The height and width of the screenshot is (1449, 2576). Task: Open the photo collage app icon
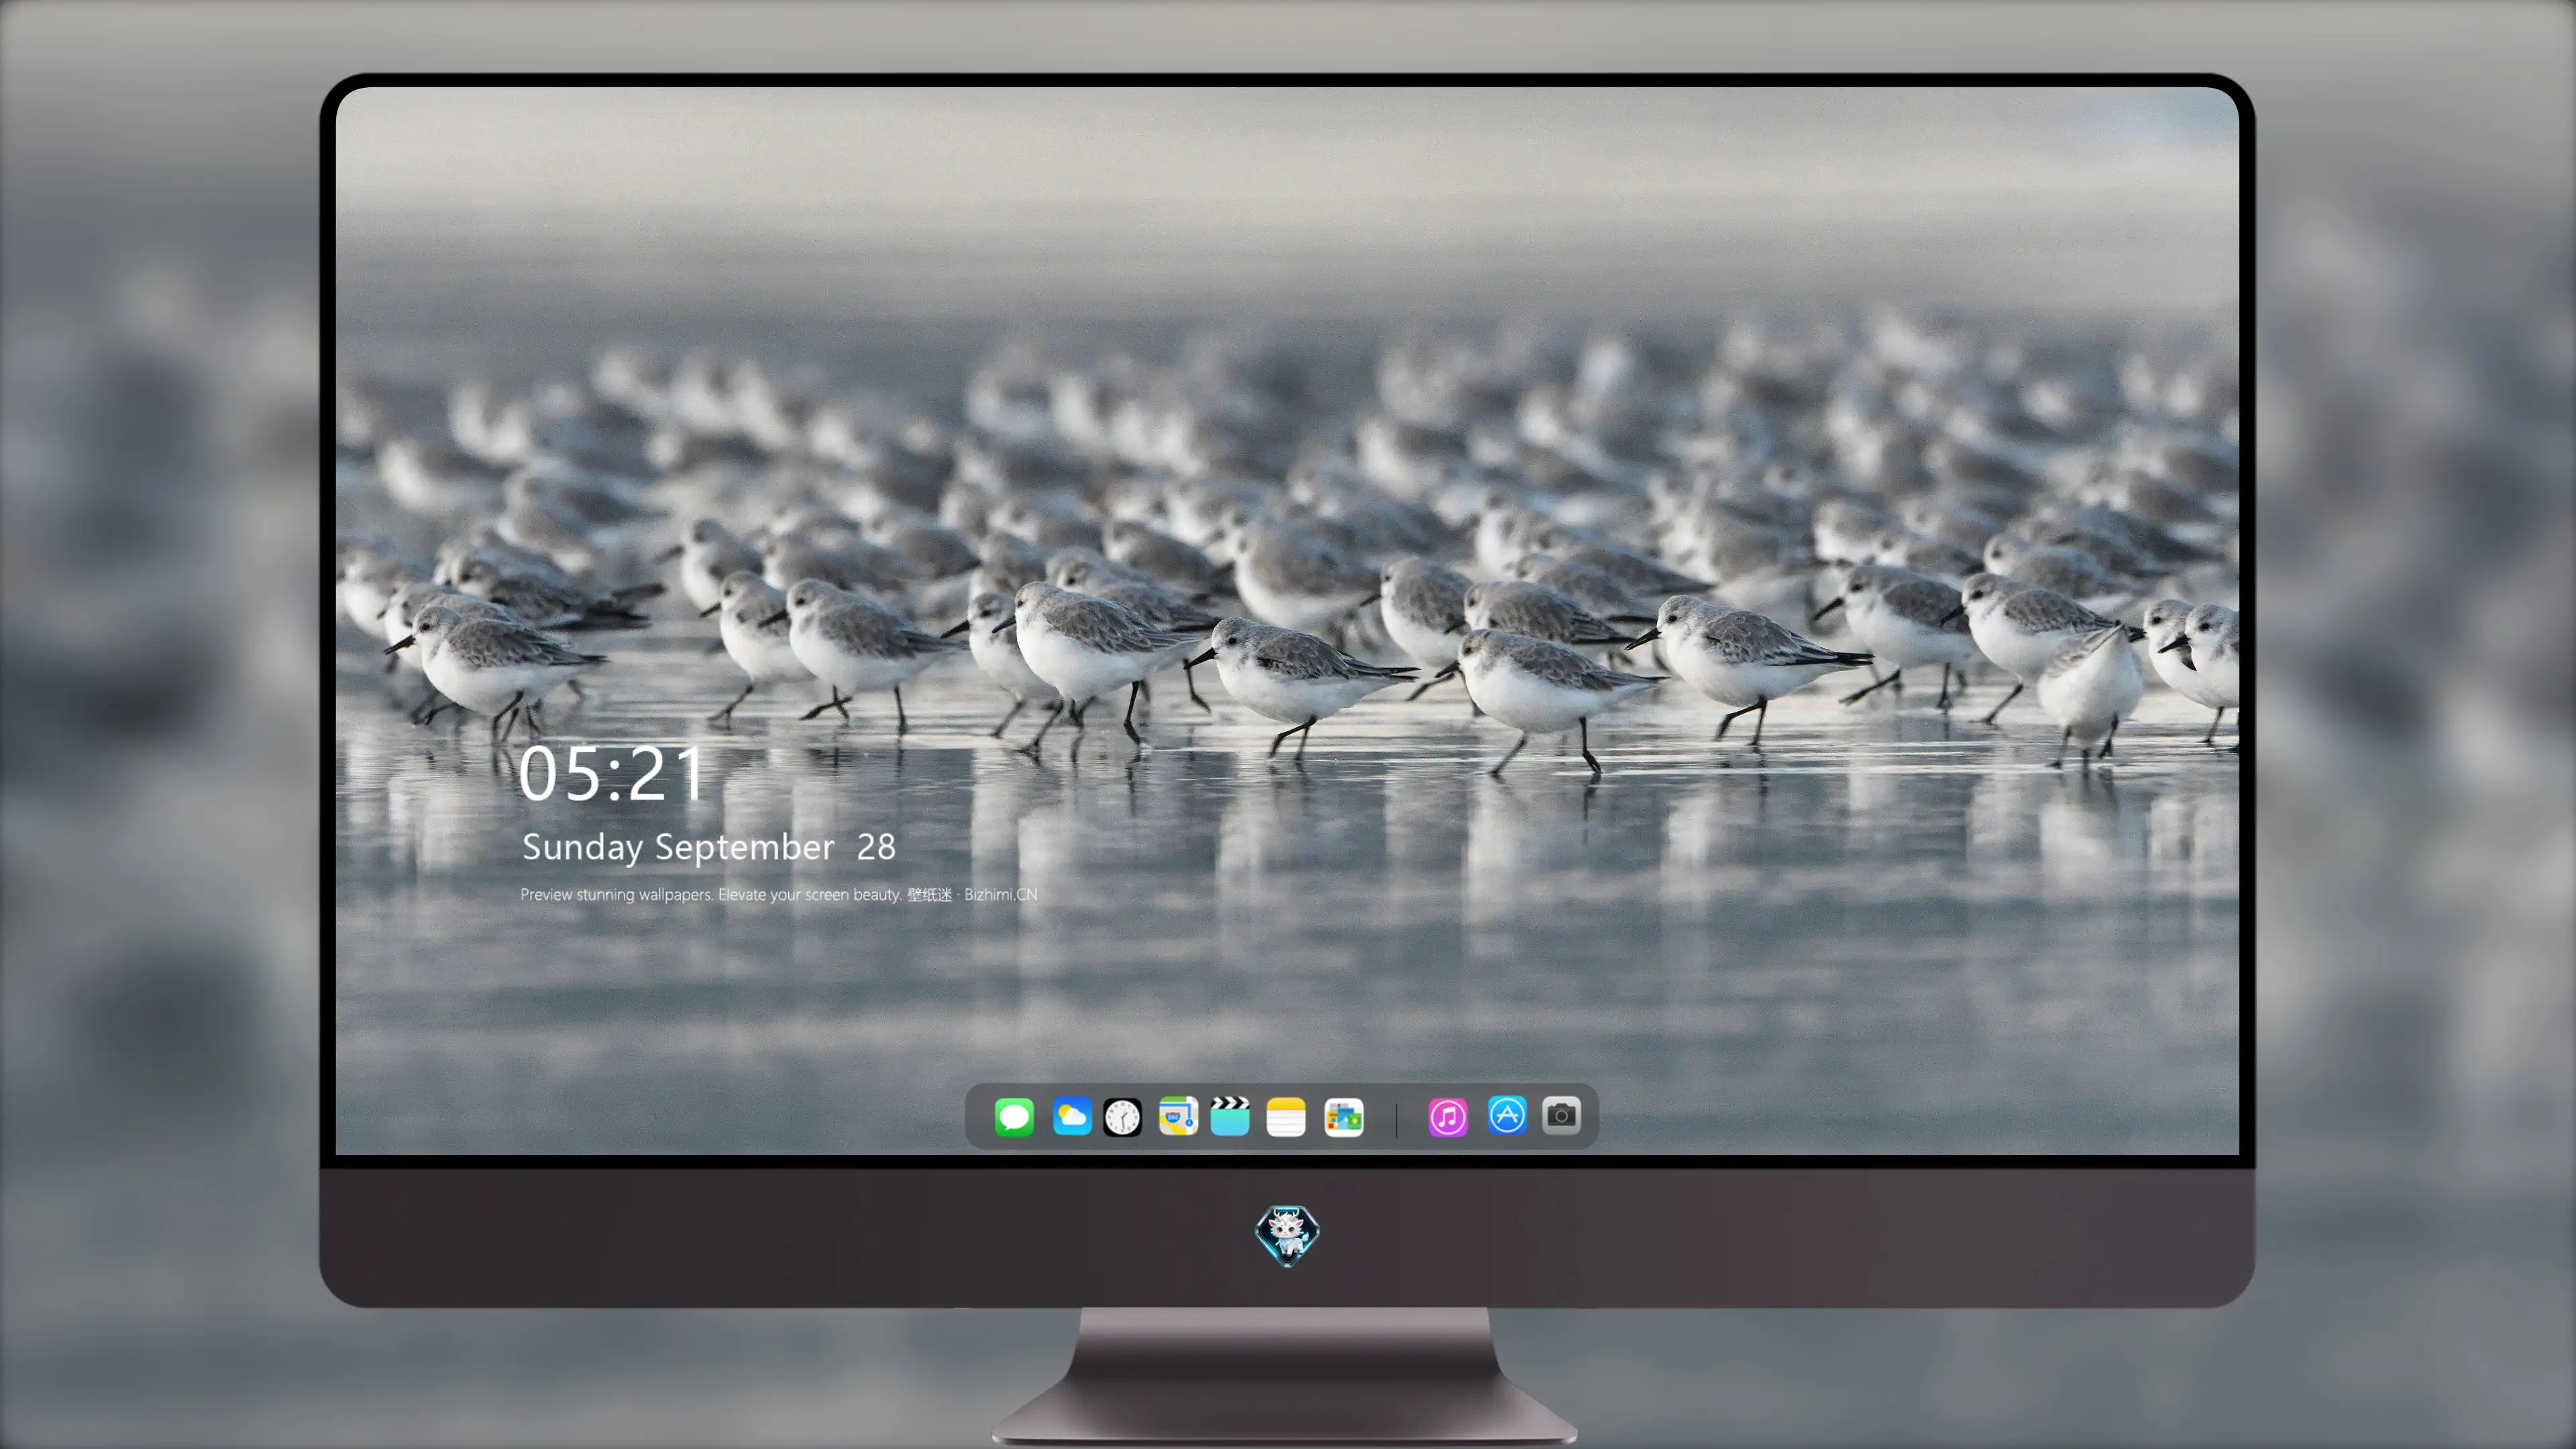[1344, 1117]
